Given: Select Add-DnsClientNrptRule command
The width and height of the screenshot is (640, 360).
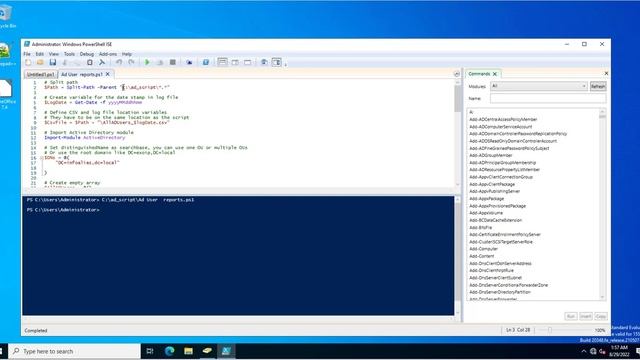Looking at the screenshot, I should point(491,271).
